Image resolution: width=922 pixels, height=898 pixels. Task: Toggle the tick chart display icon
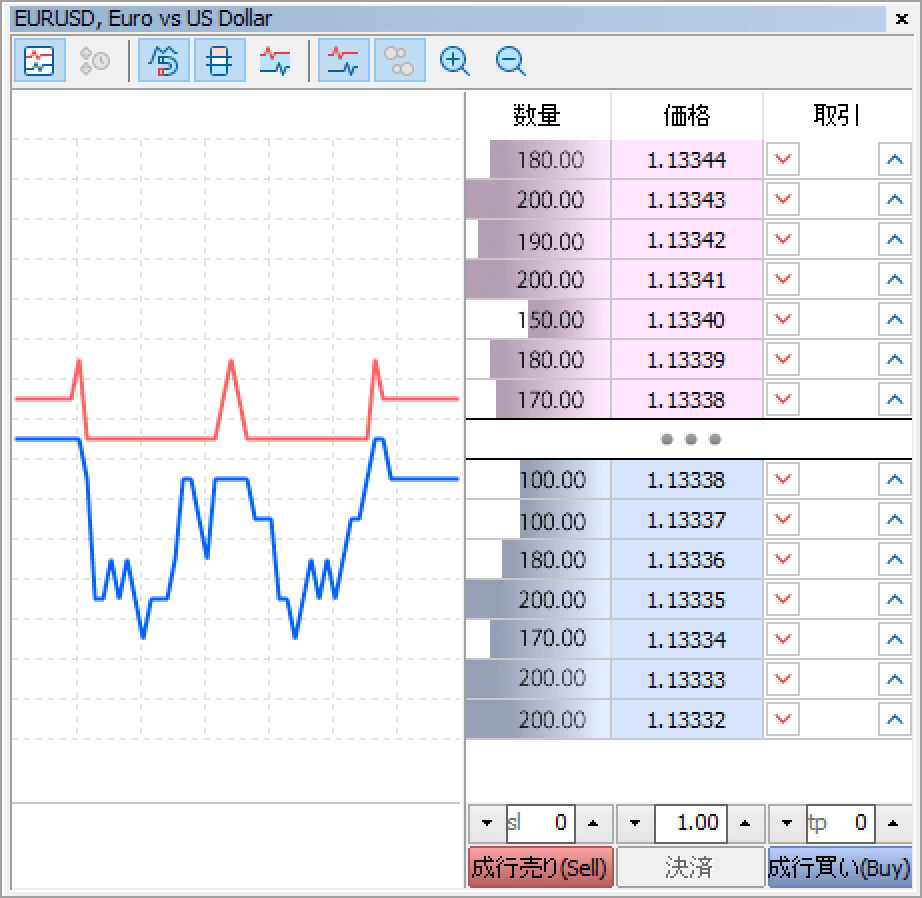tap(39, 61)
